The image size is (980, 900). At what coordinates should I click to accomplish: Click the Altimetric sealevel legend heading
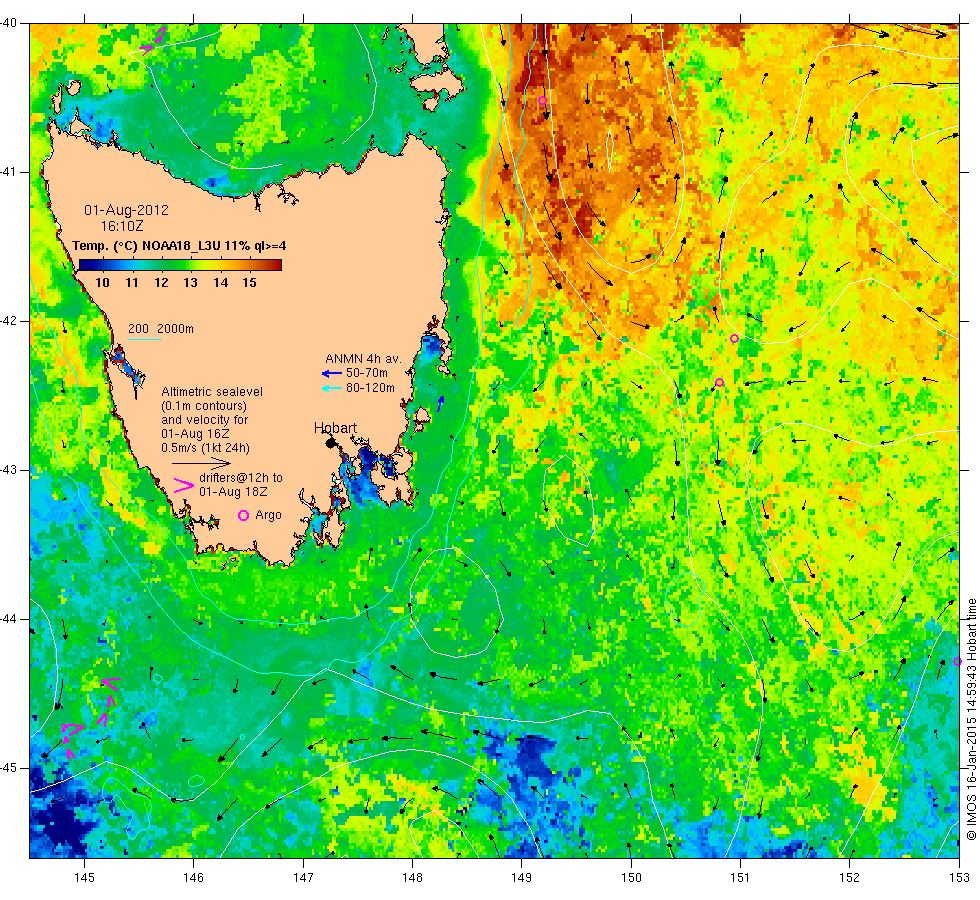click(x=212, y=392)
